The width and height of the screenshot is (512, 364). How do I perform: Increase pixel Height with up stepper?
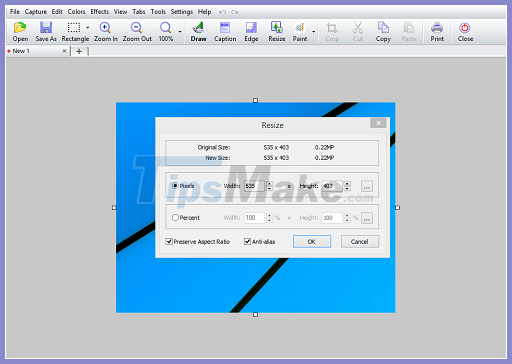point(347,183)
